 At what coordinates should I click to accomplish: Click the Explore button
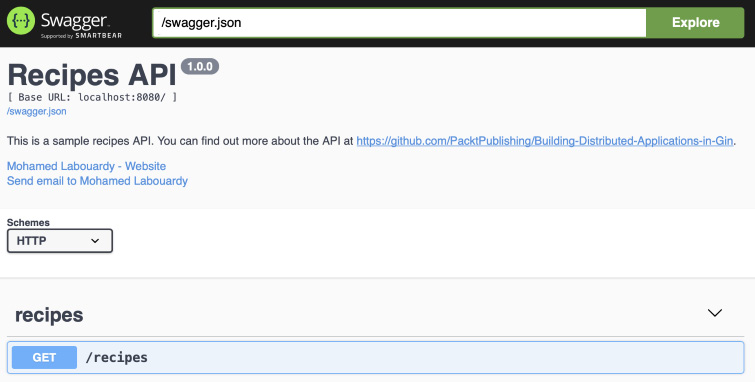click(x=695, y=23)
